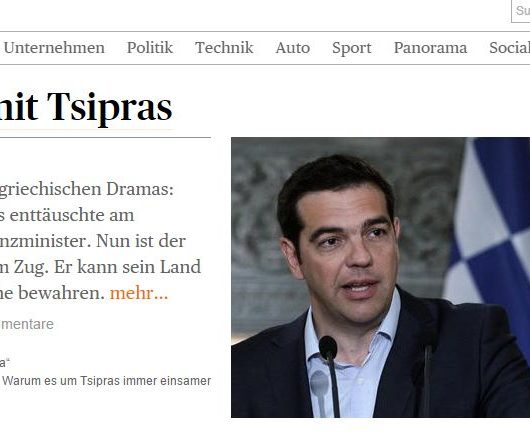The width and height of the screenshot is (530, 437).
Task: Click the teaser line 'griechischen Dramas:'
Action: (87, 189)
